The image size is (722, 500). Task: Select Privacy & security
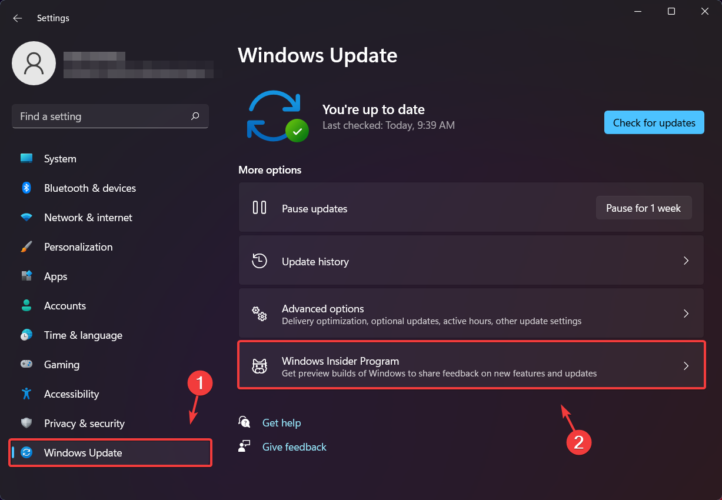111,423
